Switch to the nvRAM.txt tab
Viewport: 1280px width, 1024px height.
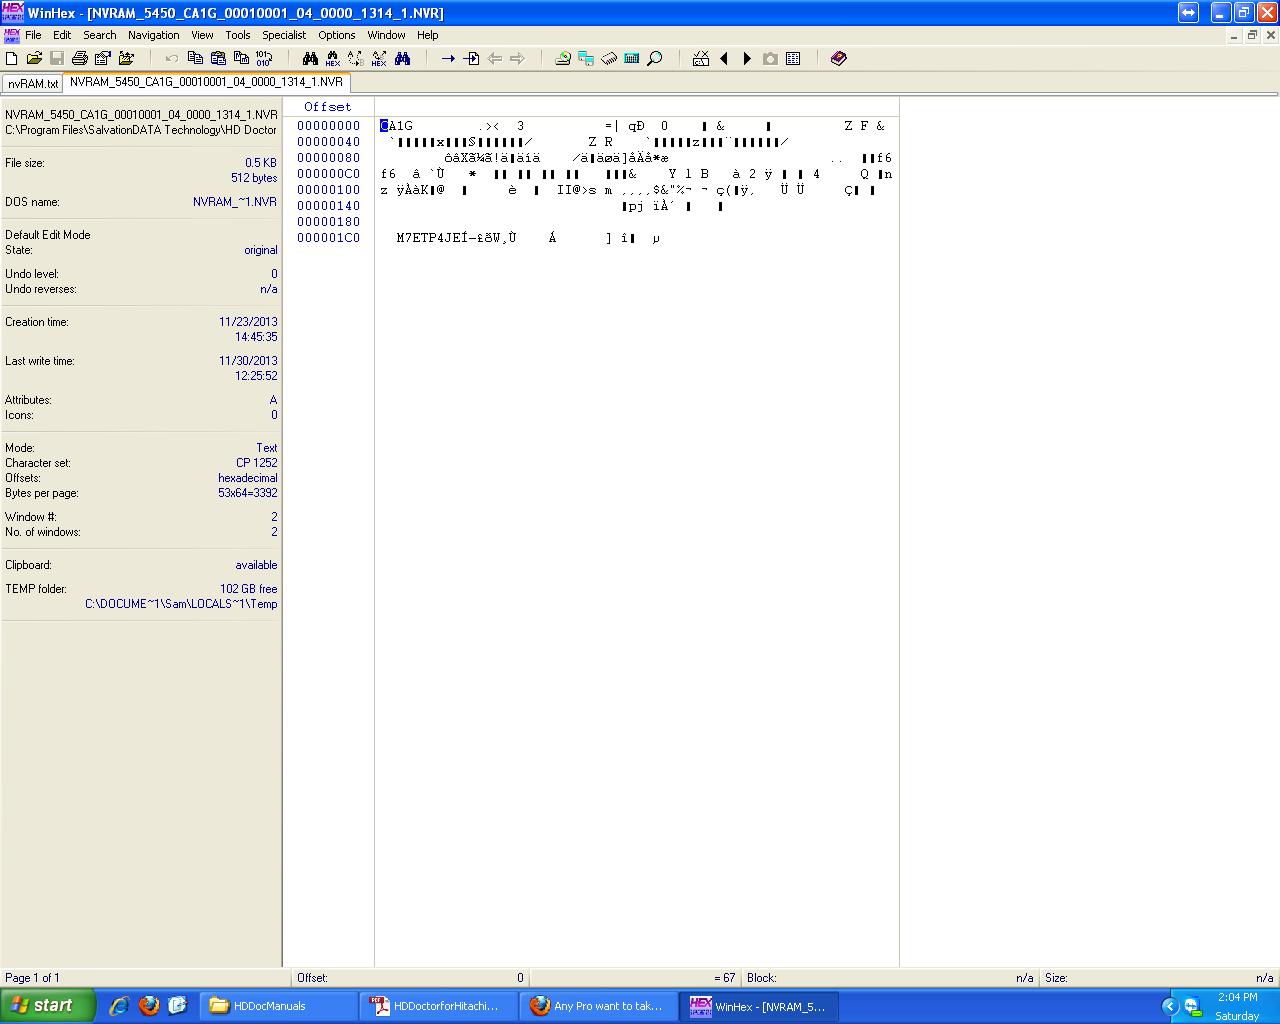tap(33, 84)
